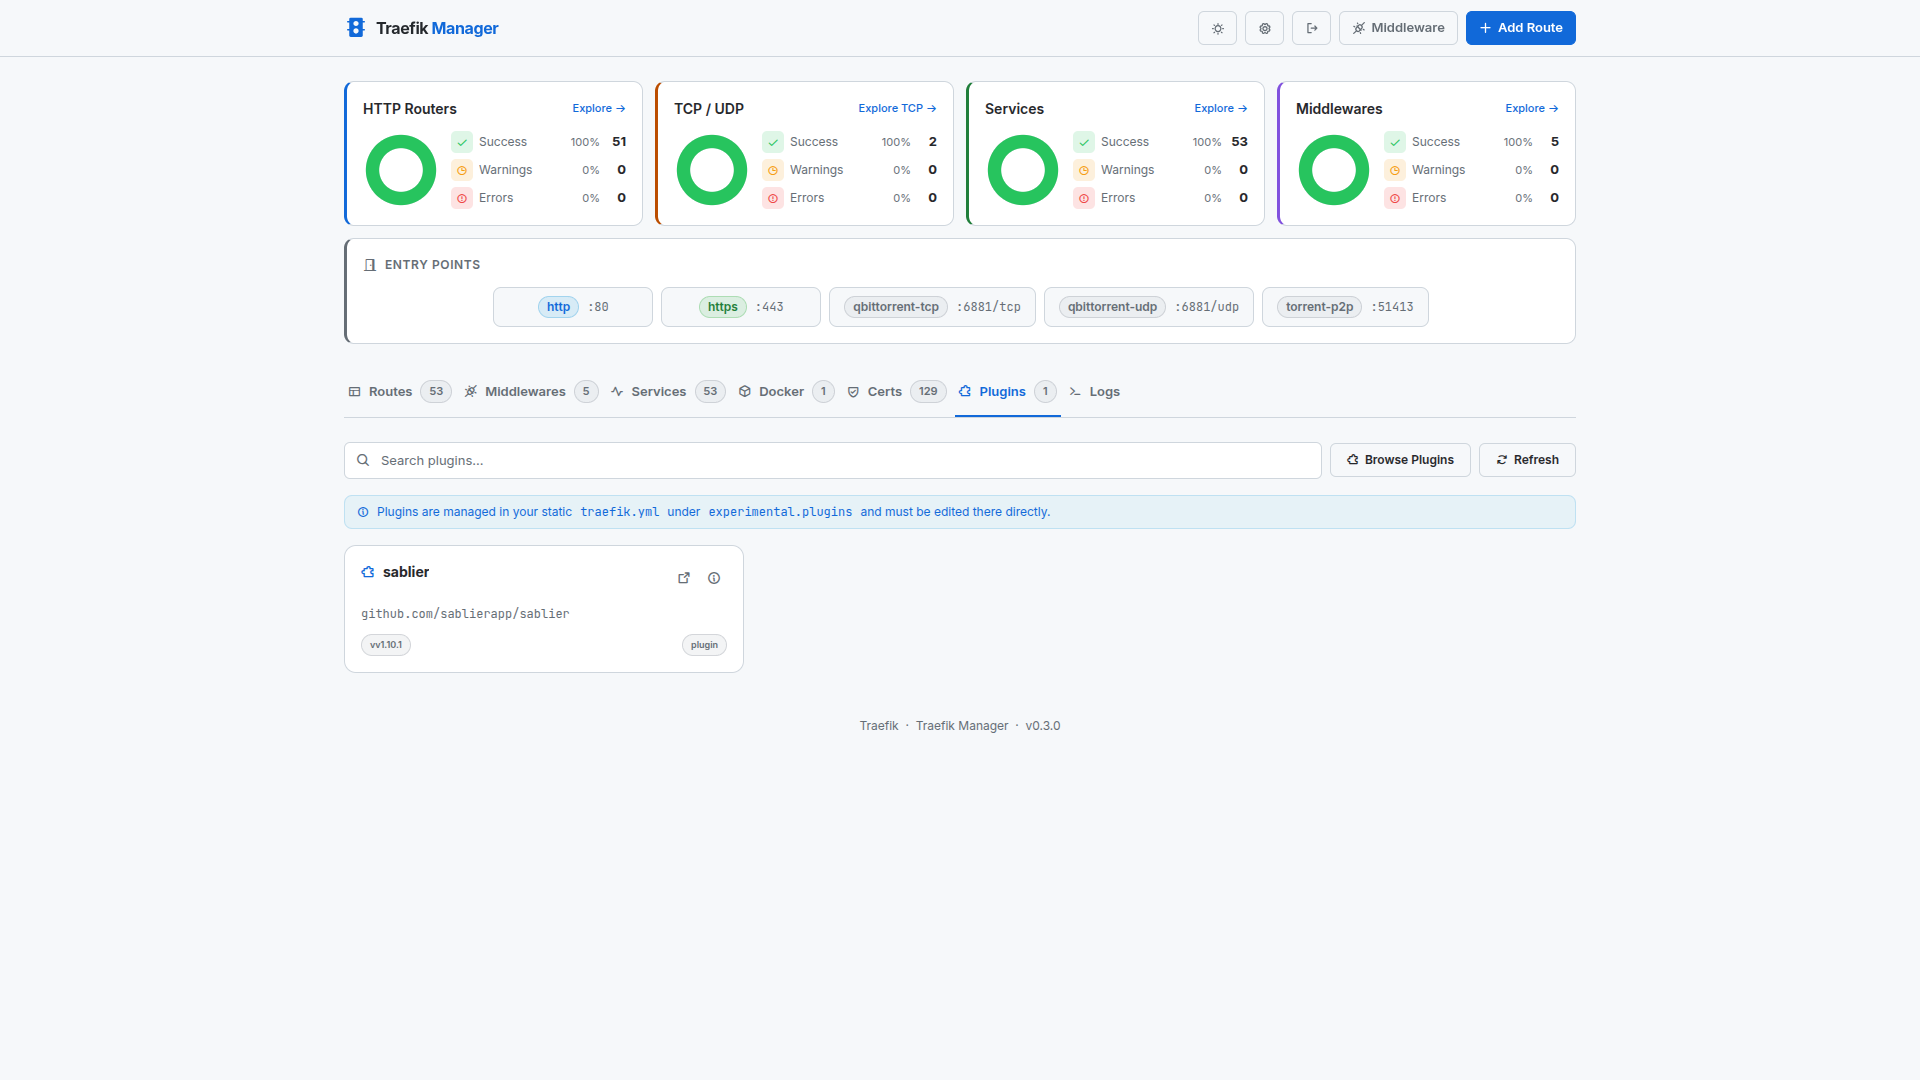Screen dimensions: 1920x1080
Task: Follow the Explore TCP link
Action: [x=896, y=108]
